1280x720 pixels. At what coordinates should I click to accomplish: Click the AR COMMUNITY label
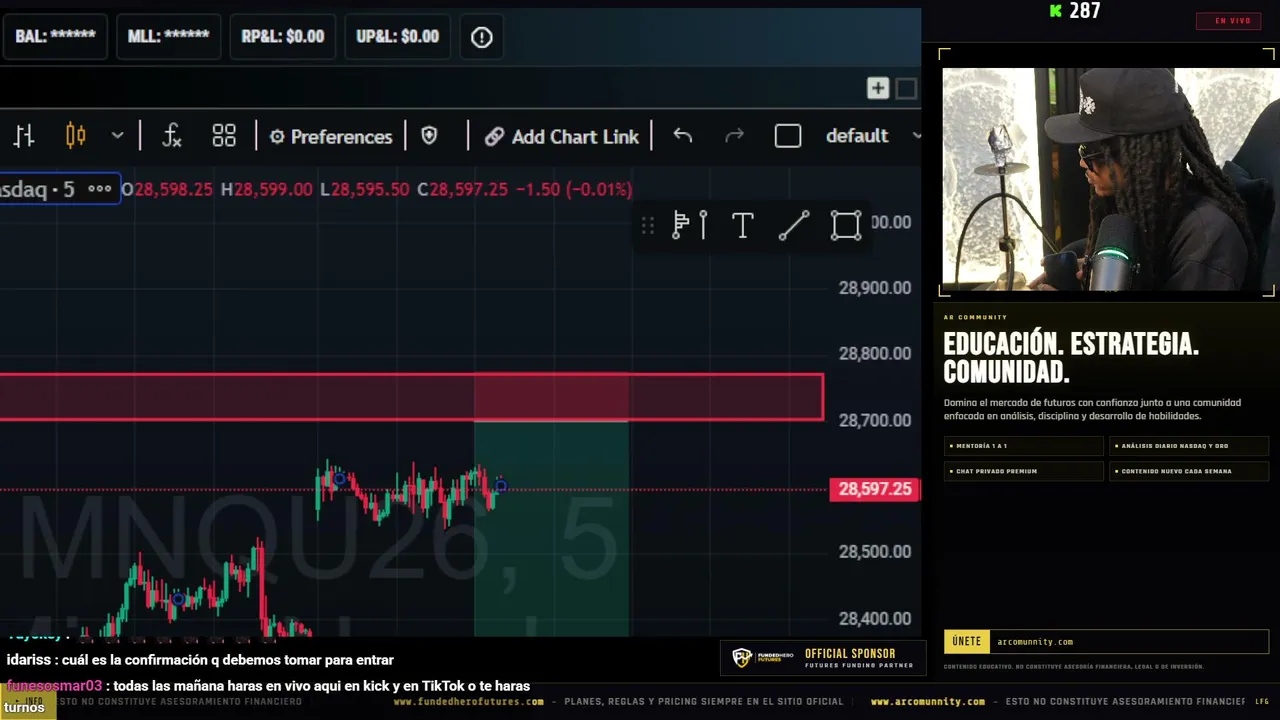click(975, 317)
